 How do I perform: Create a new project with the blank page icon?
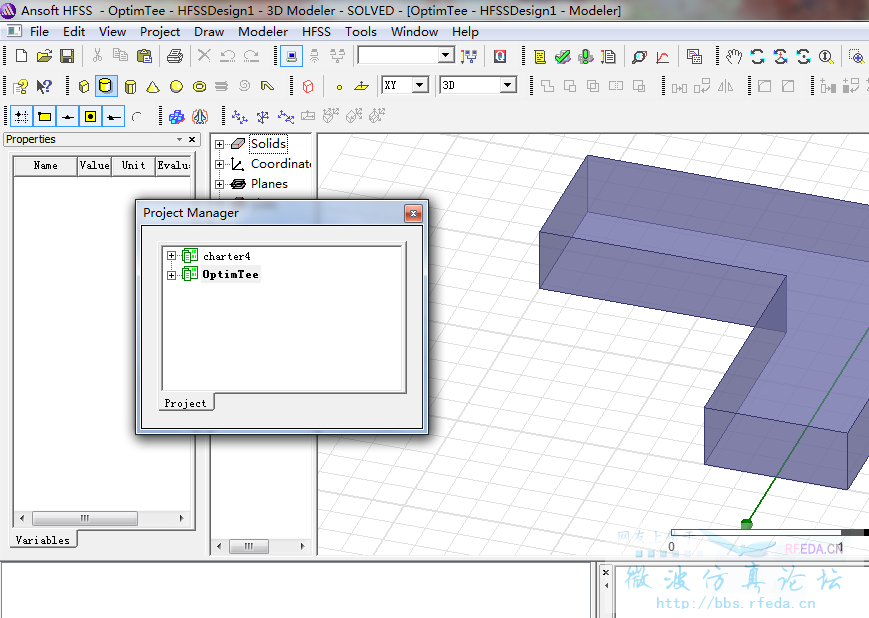click(21, 56)
